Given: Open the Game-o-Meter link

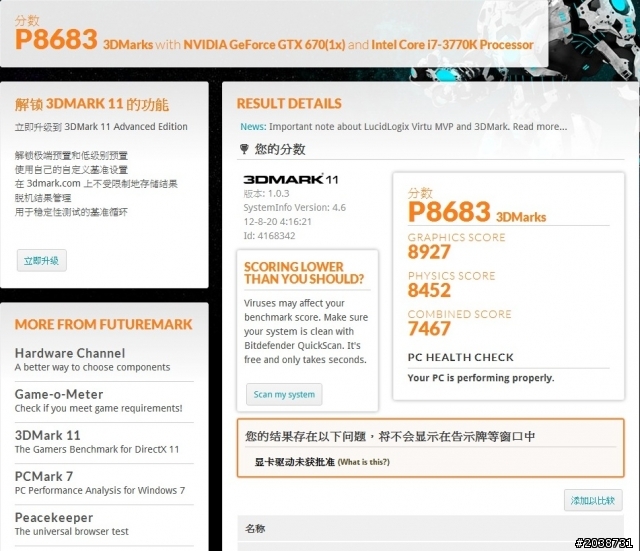Looking at the screenshot, I should [x=59, y=394].
